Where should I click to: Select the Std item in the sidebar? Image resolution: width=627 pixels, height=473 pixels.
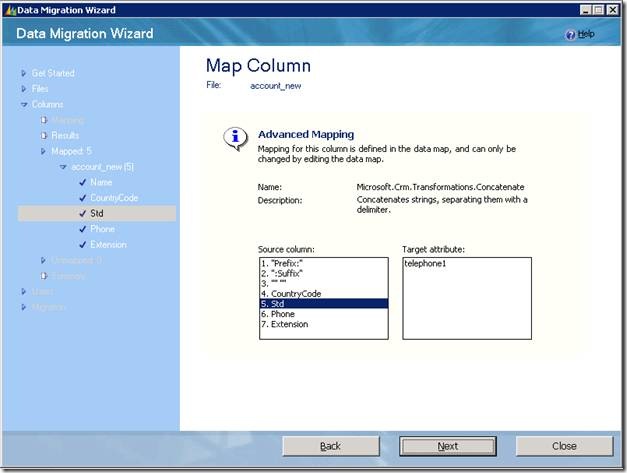[97, 214]
